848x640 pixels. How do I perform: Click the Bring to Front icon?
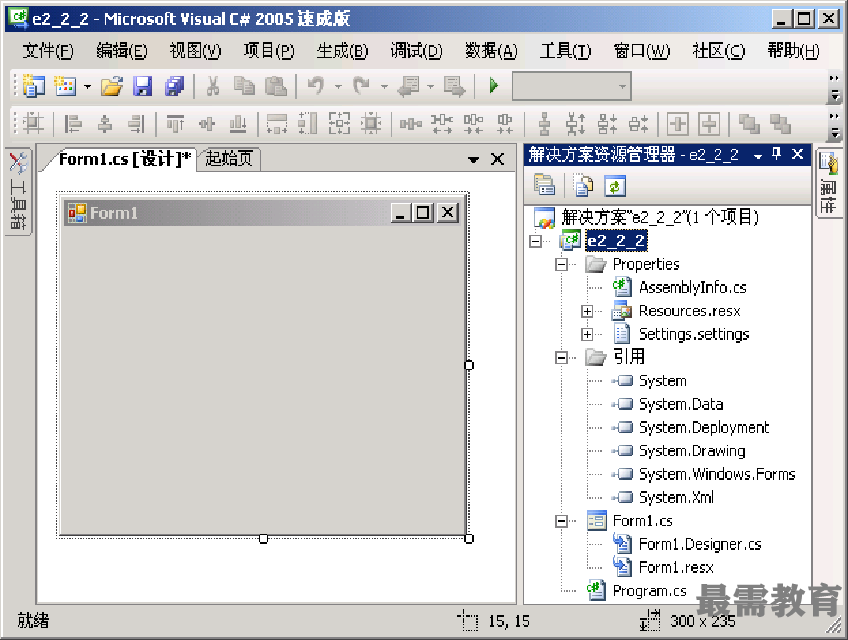(749, 124)
